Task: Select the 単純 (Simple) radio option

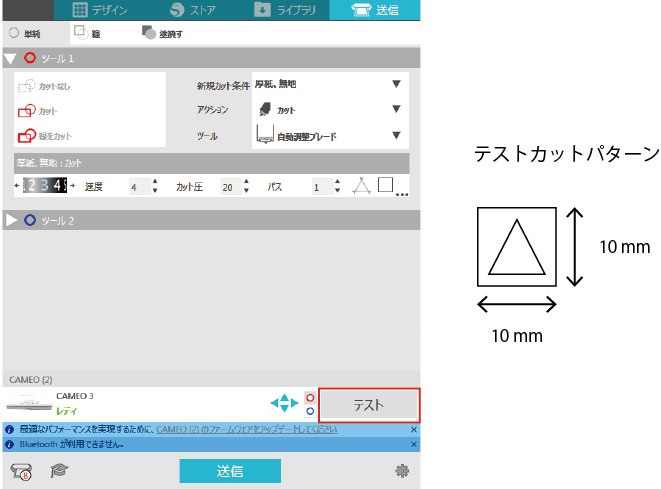Action: (x=14, y=33)
